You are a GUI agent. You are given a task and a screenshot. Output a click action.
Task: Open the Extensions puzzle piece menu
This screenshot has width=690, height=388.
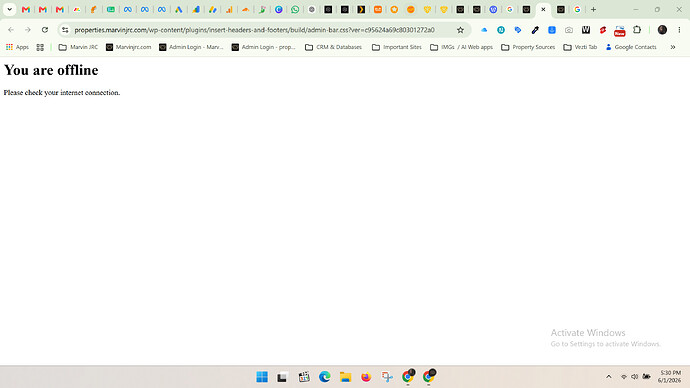click(x=637, y=30)
